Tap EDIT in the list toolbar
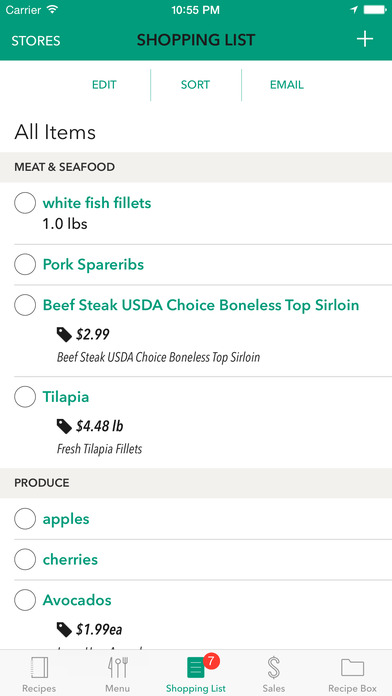 [104, 85]
